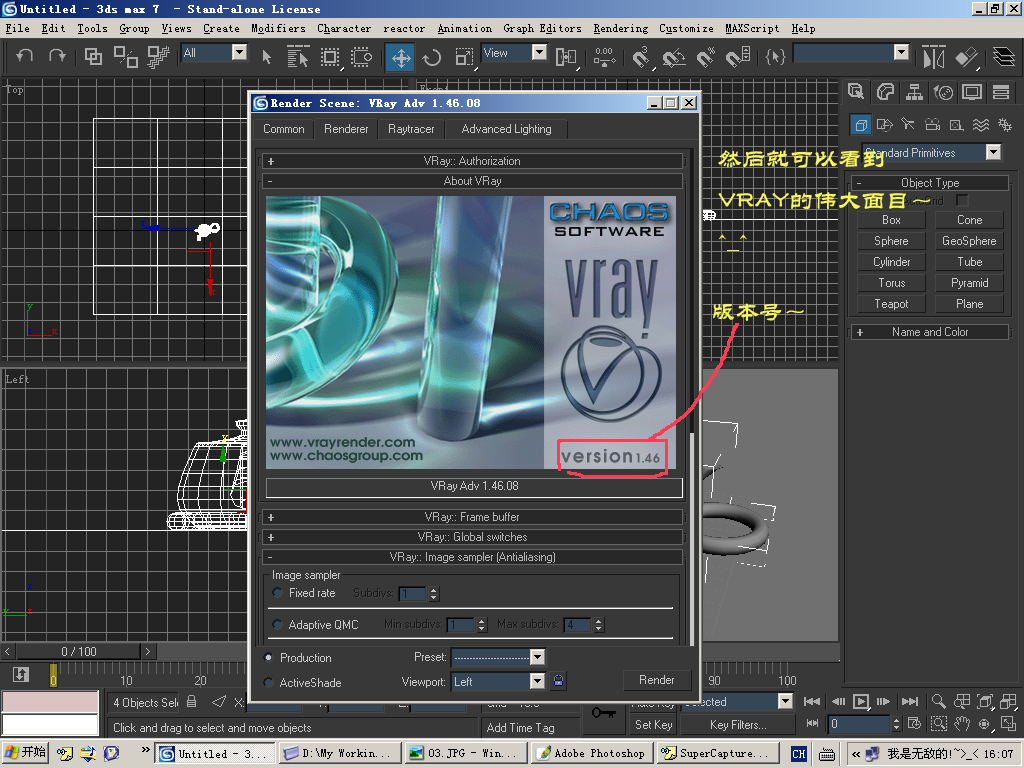Expand the VRay:: Frame buffer rollout
The height and width of the screenshot is (768, 1024).
472,517
